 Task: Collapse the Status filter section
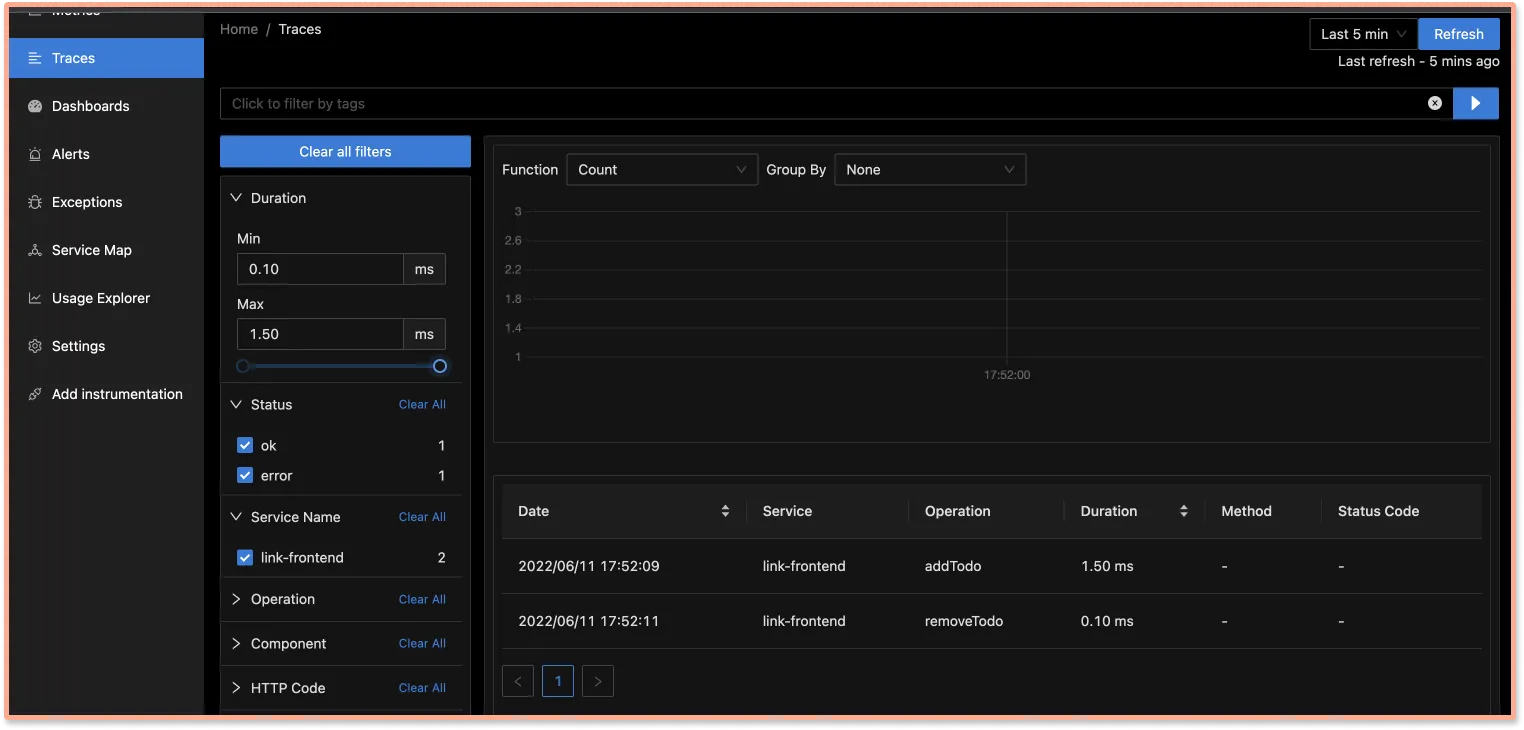tap(237, 404)
